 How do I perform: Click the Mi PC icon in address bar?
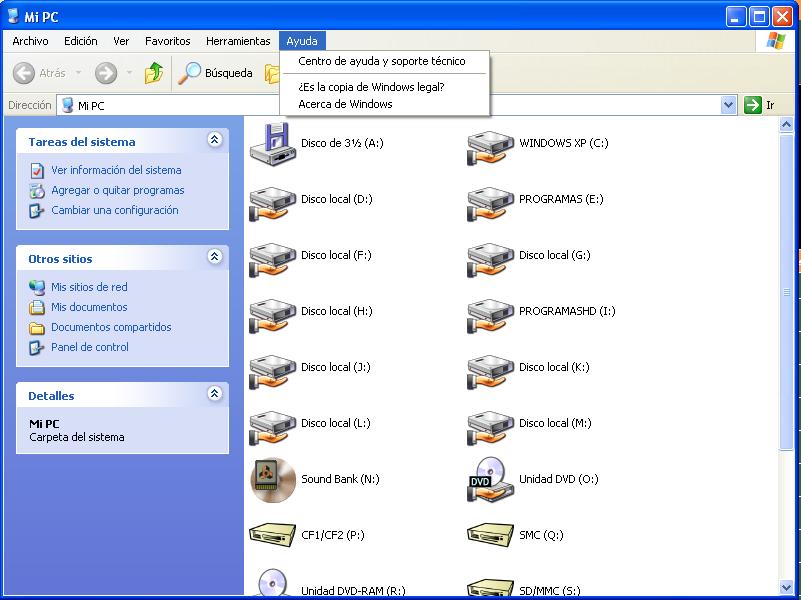pyautogui.click(x=67, y=105)
